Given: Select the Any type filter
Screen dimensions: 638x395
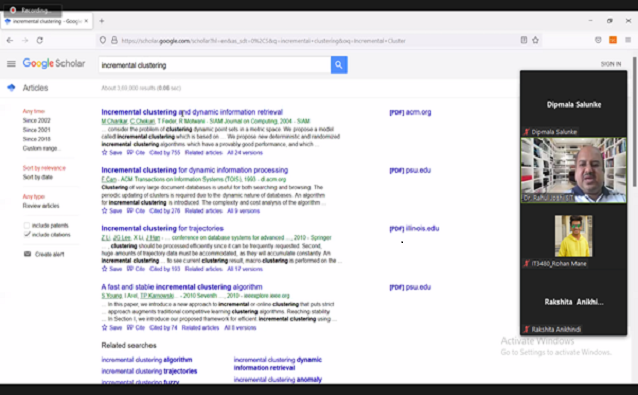Looking at the screenshot, I should click(x=34, y=196).
